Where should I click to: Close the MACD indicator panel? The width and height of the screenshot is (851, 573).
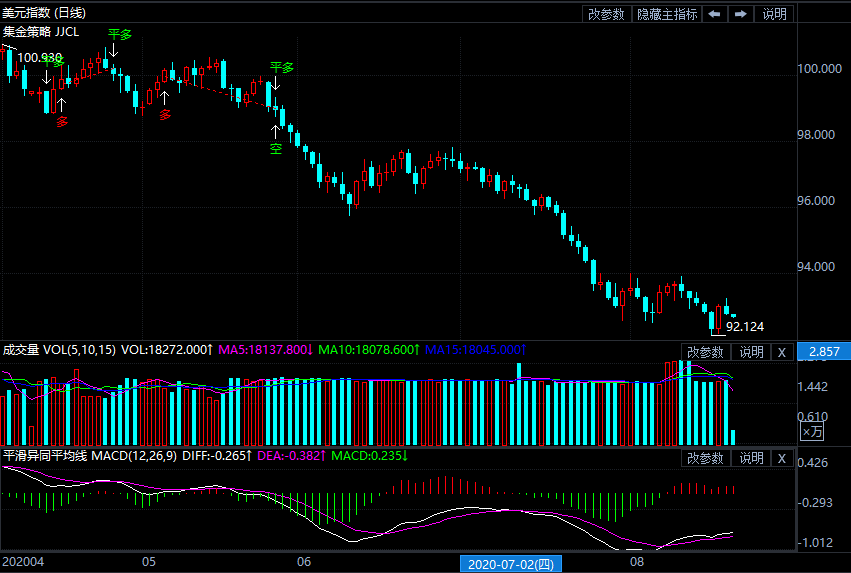pos(782,458)
